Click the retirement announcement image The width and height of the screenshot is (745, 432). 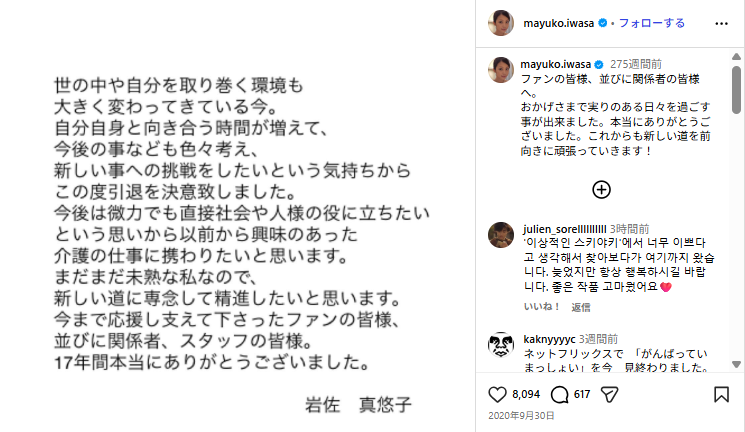coord(240,216)
